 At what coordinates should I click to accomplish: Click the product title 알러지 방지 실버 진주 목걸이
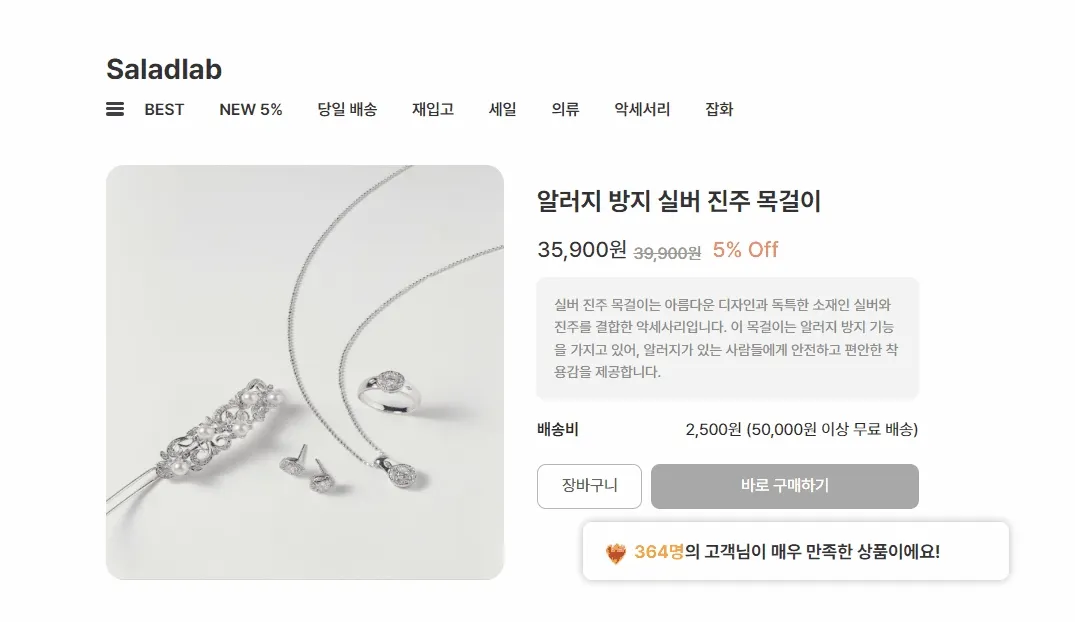679,201
